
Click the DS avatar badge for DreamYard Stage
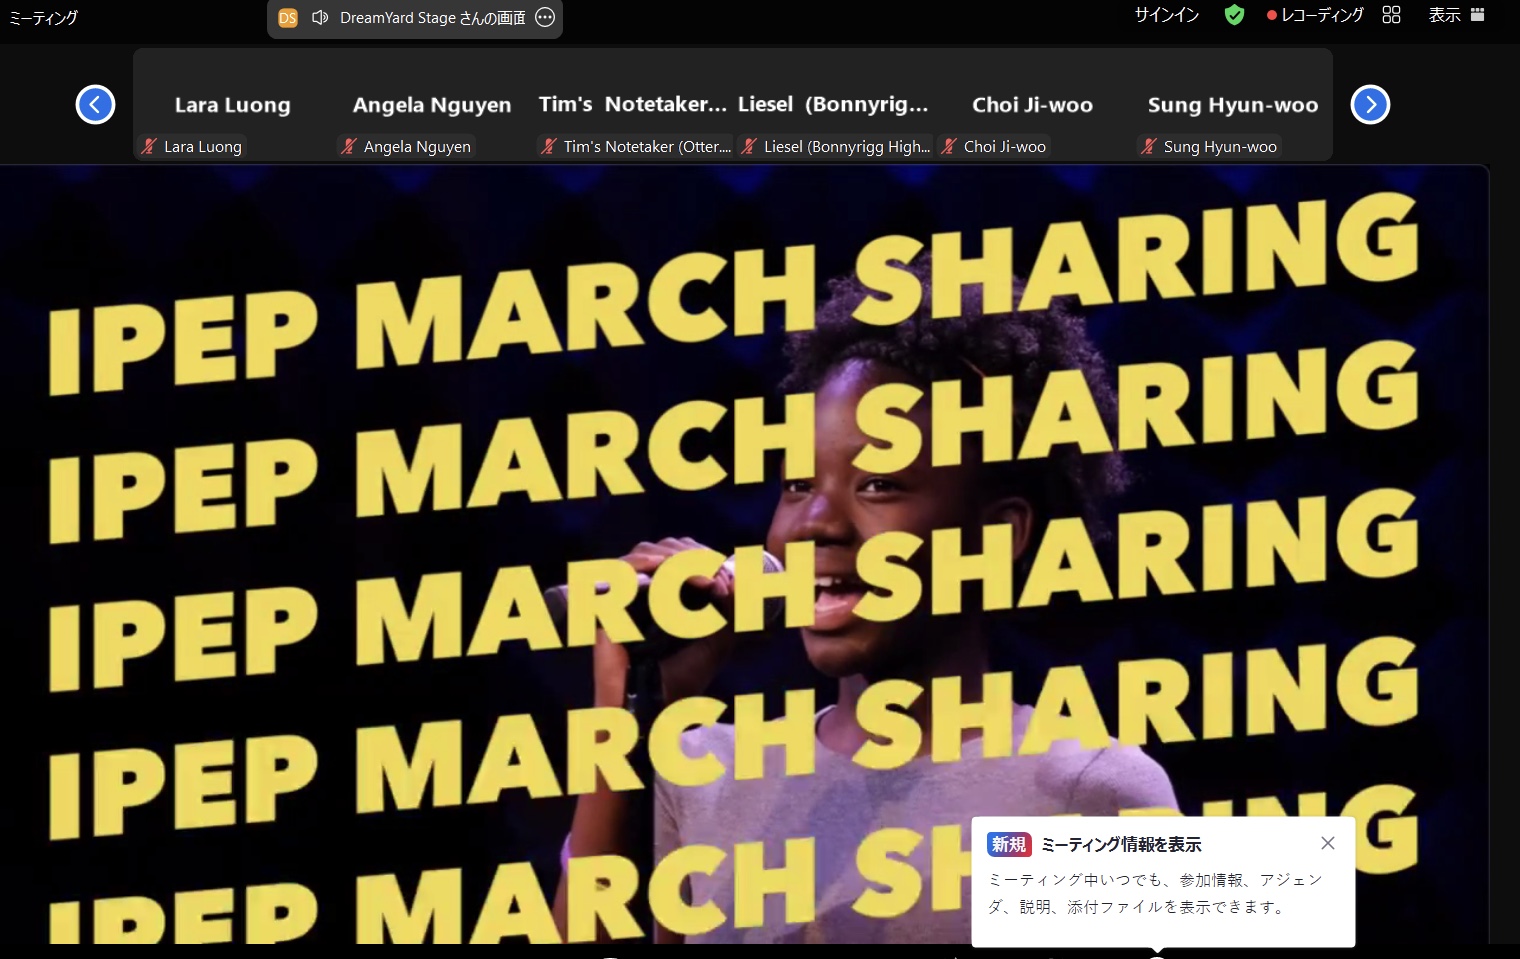coord(288,18)
